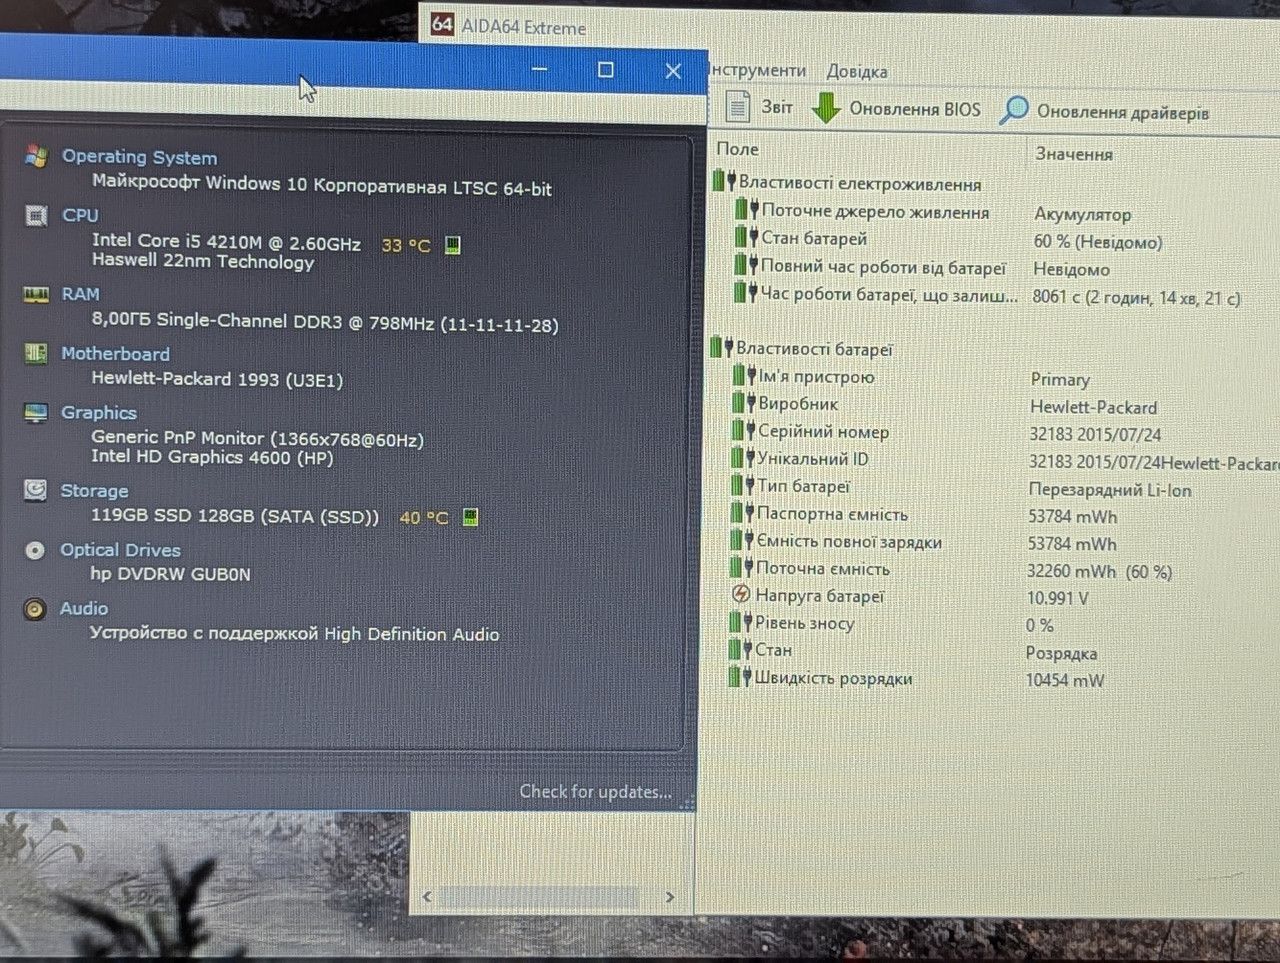Open the Інструменти menu in AIDA64

click(757, 70)
